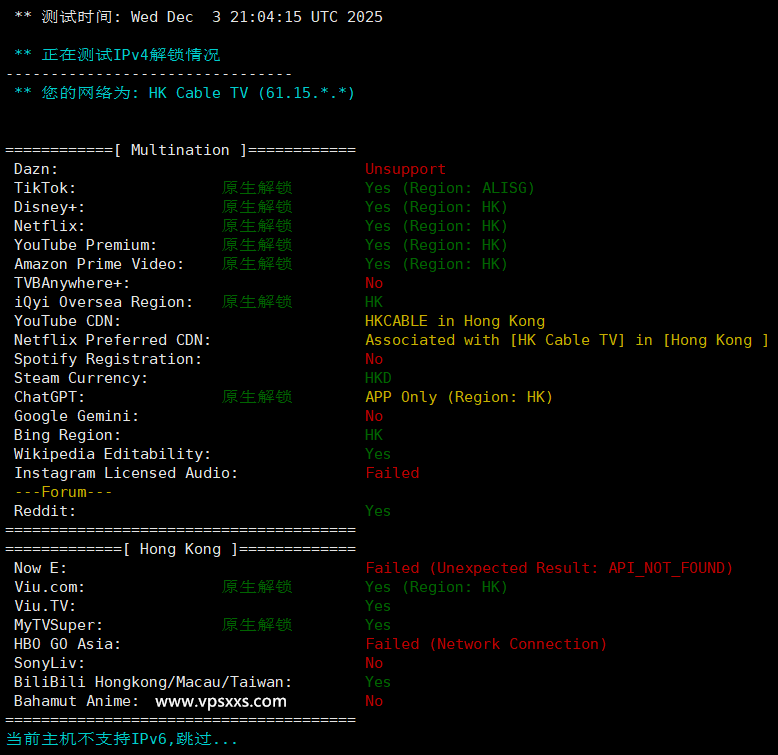This screenshot has width=778, height=755.
Task: Click the YouTube Premium row label
Action: click(85, 245)
